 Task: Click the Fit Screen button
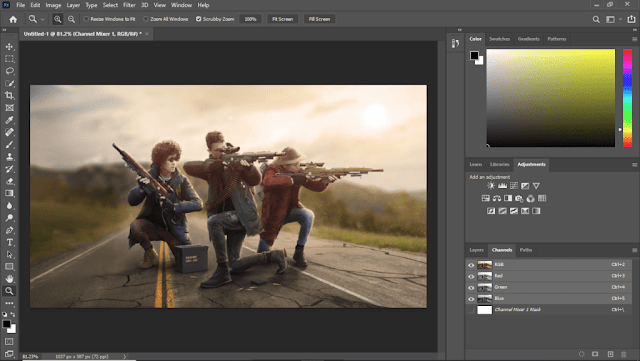click(282, 19)
